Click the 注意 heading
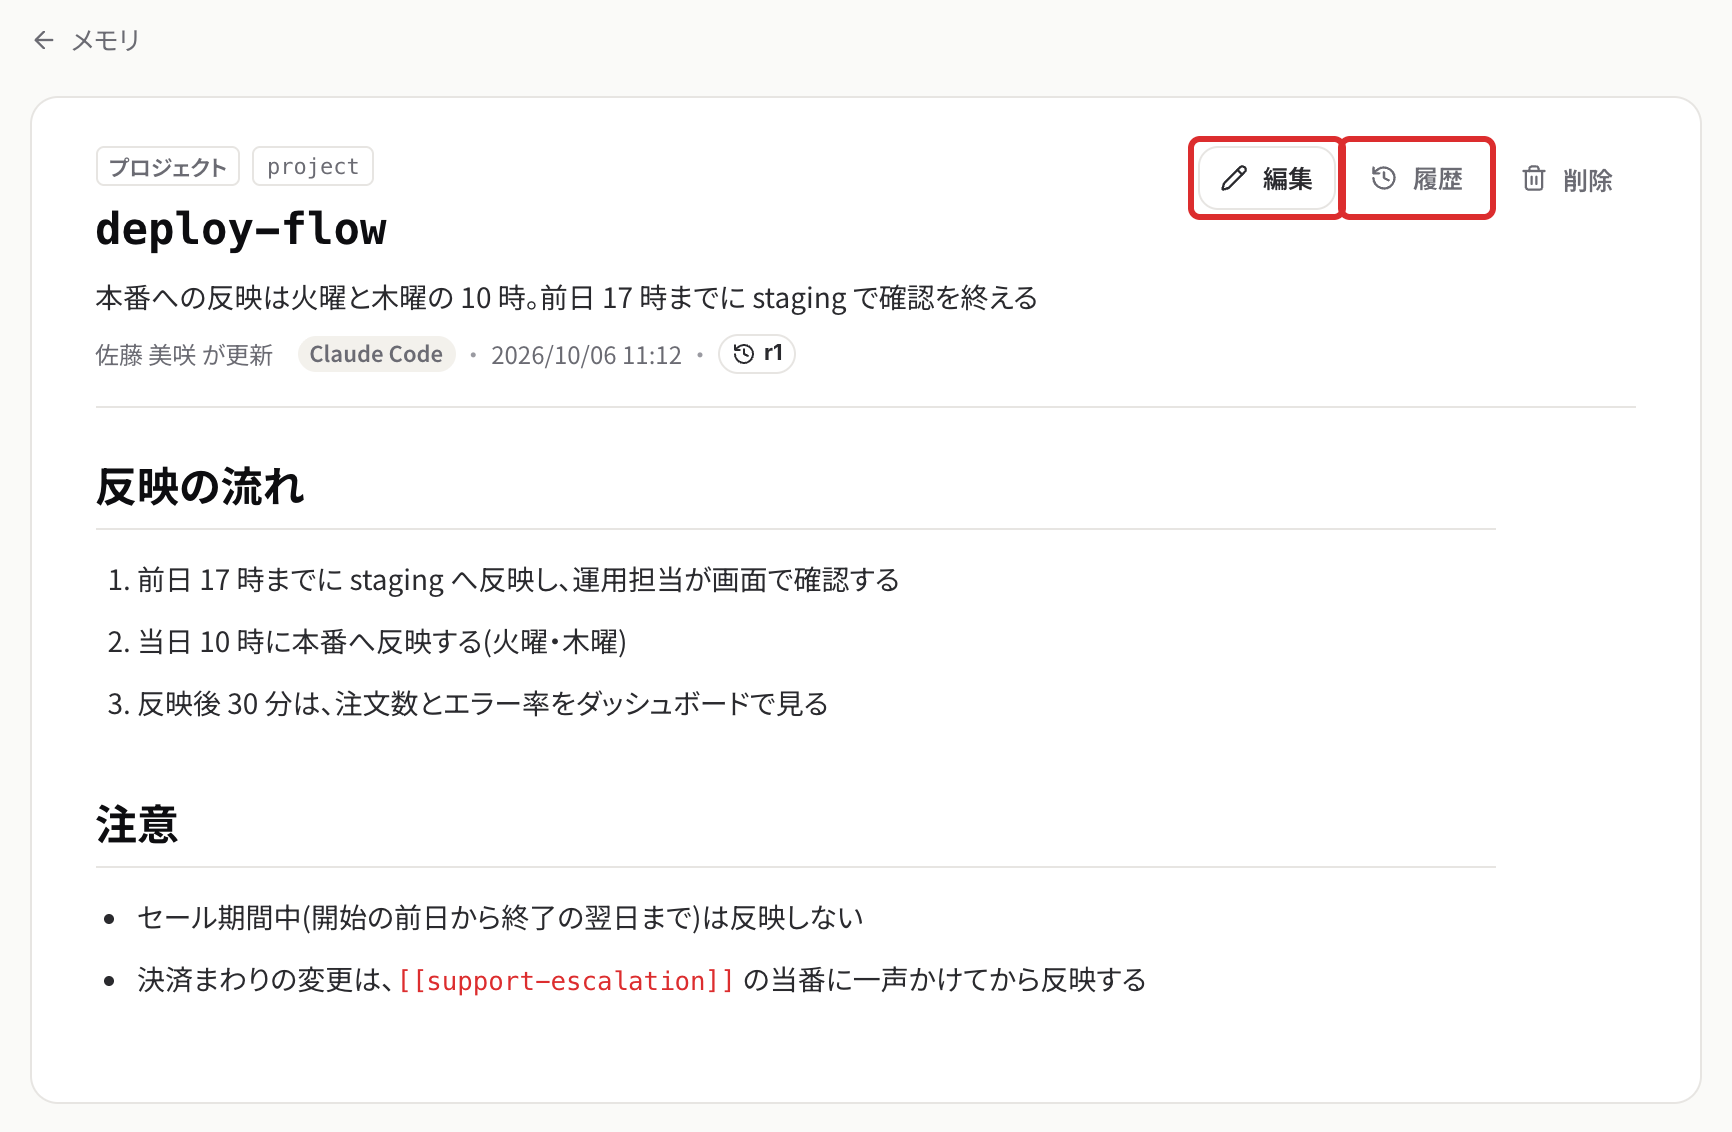 (x=137, y=825)
